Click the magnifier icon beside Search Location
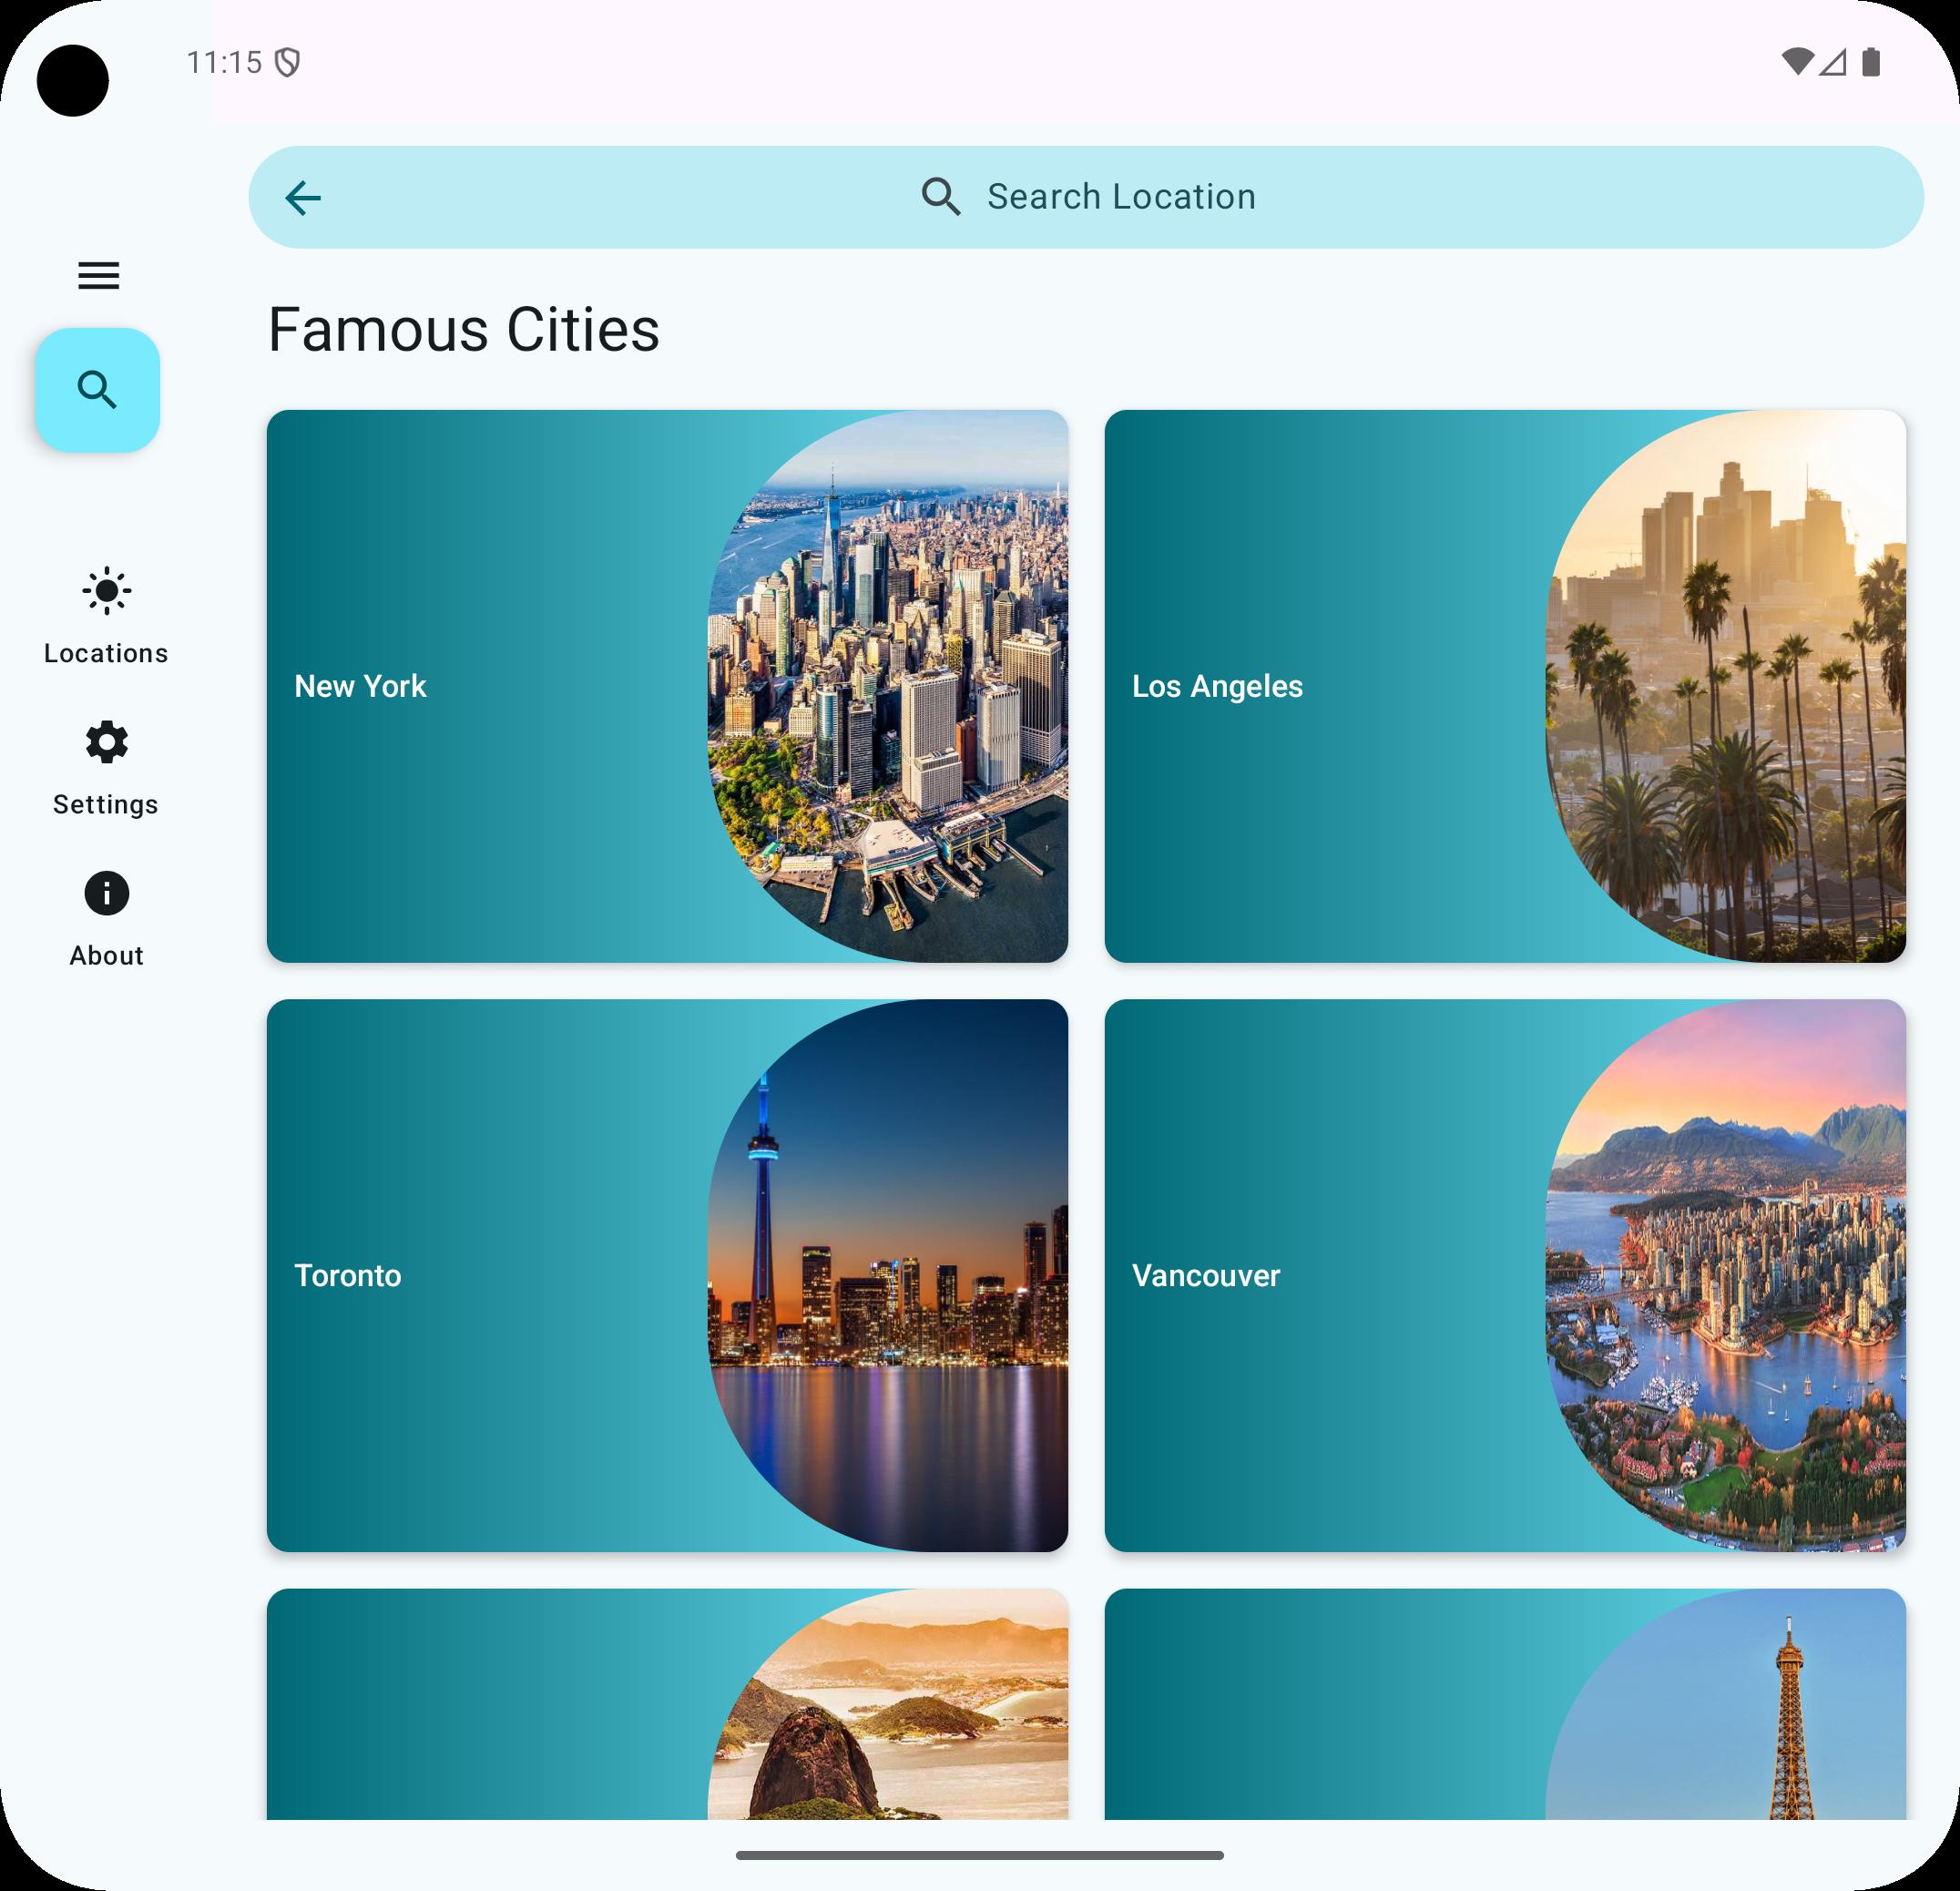 [940, 197]
